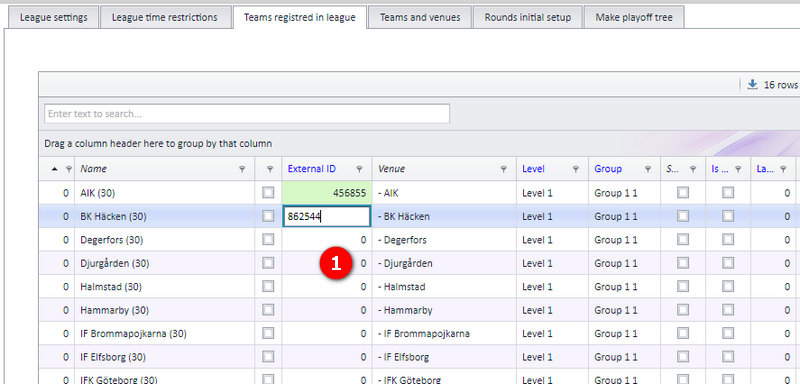This screenshot has width=800, height=384.
Task: Go to Rounds initial setup tab
Action: pyautogui.click(x=528, y=17)
